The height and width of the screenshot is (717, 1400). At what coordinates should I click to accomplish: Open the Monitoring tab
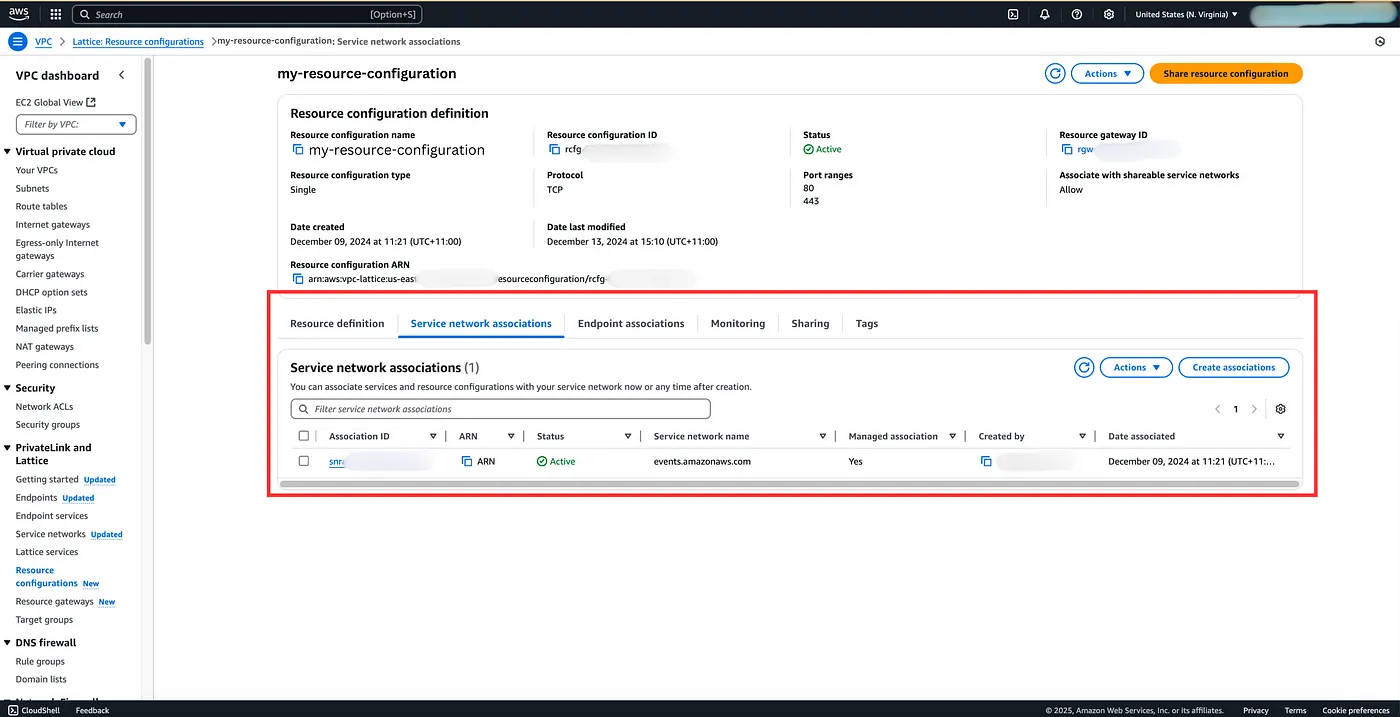738,323
